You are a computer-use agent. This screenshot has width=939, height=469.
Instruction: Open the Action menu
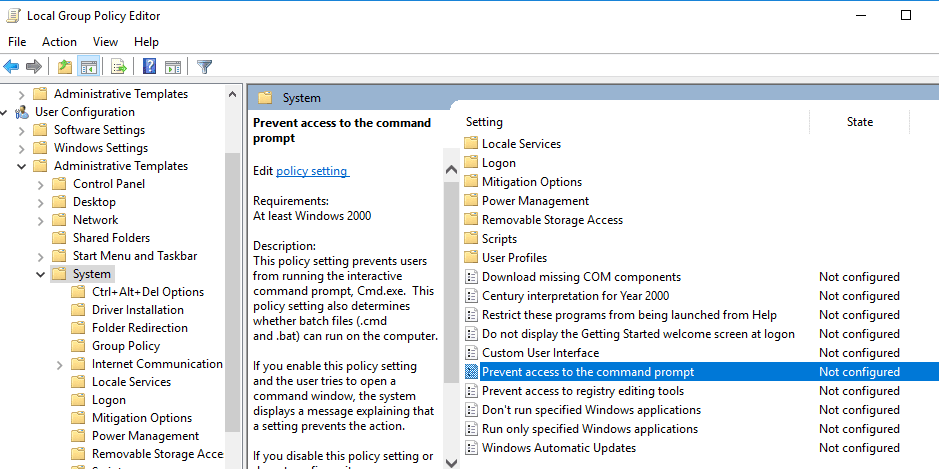click(59, 42)
